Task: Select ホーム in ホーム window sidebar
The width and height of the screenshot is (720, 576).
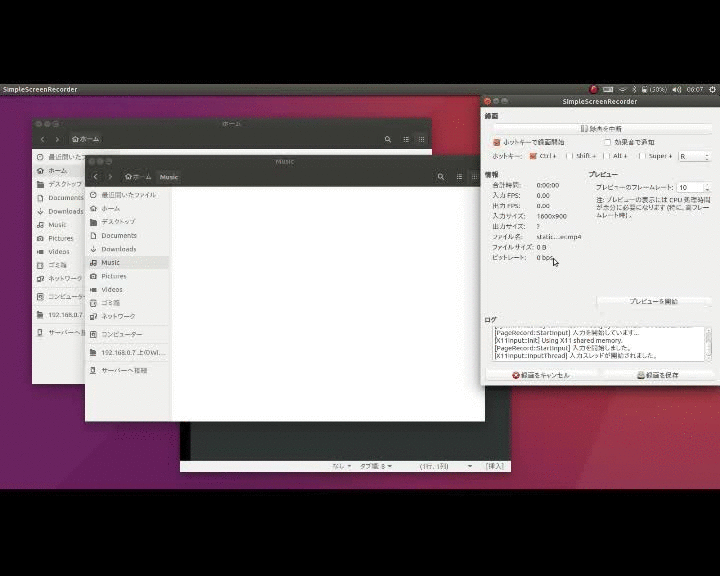Action: pyautogui.click(x=59, y=171)
